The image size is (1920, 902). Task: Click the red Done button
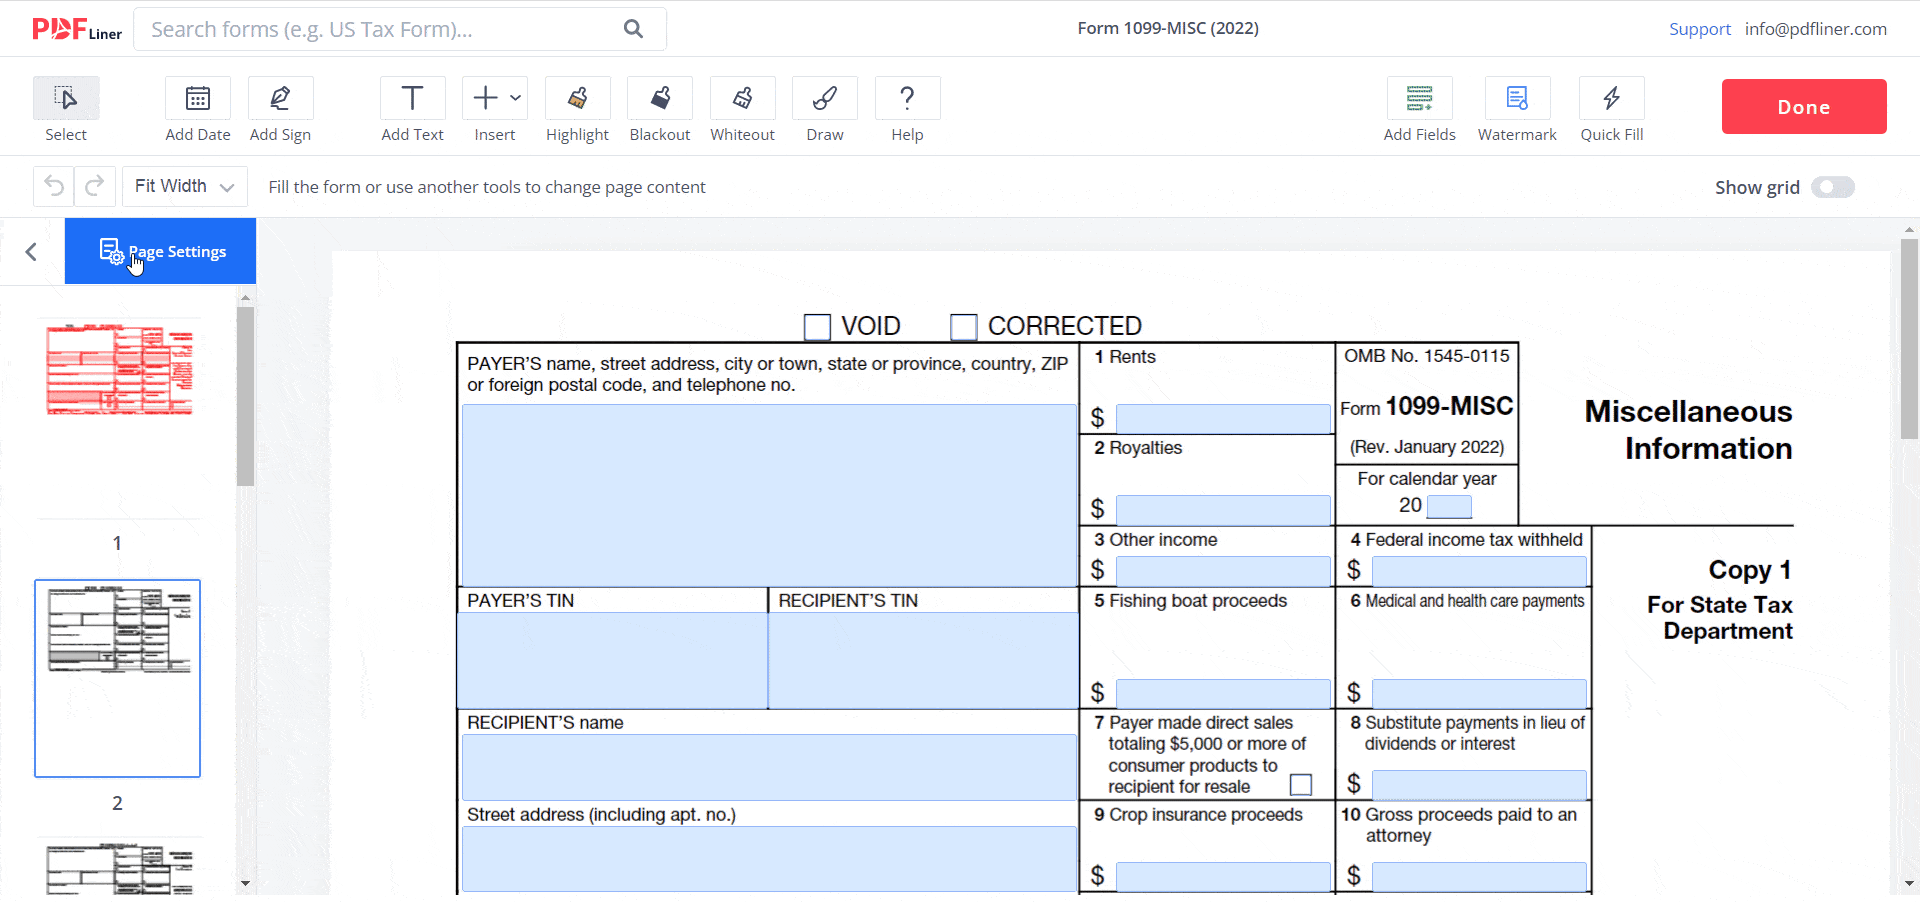[1804, 106]
